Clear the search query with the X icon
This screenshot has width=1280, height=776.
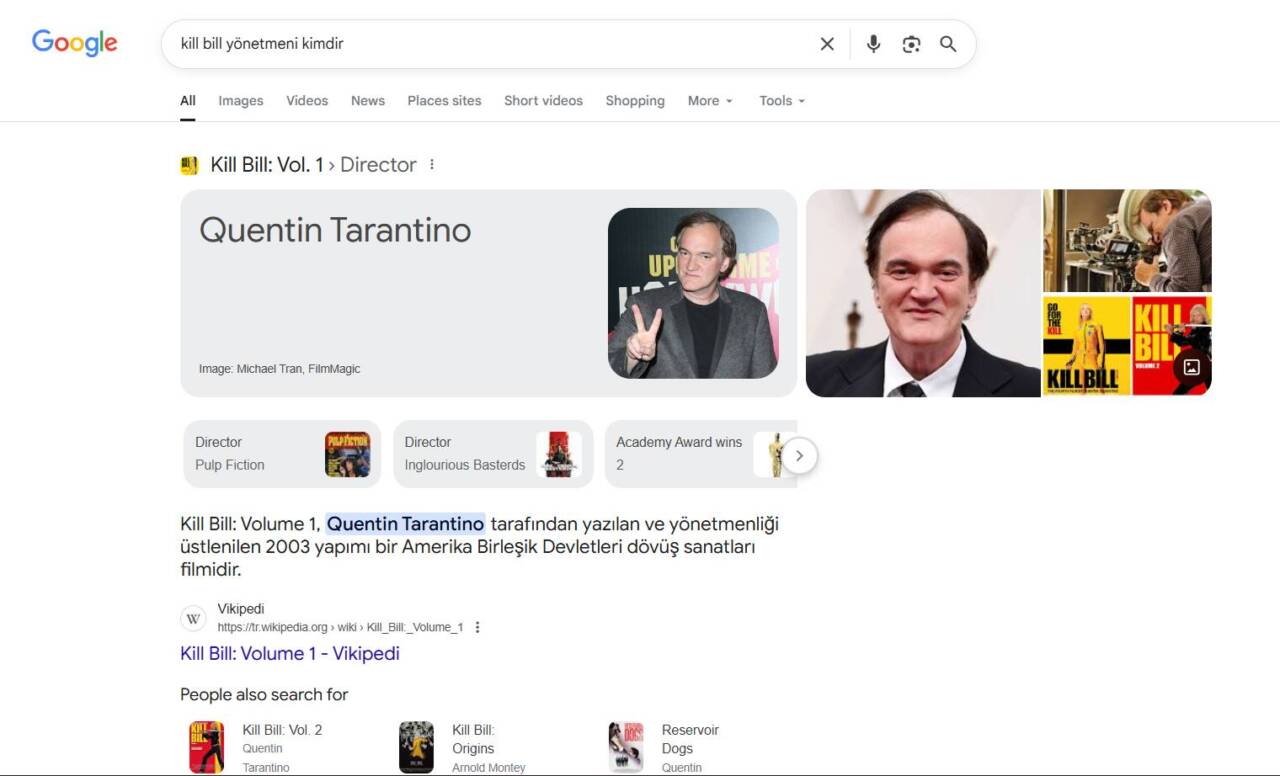(x=827, y=43)
